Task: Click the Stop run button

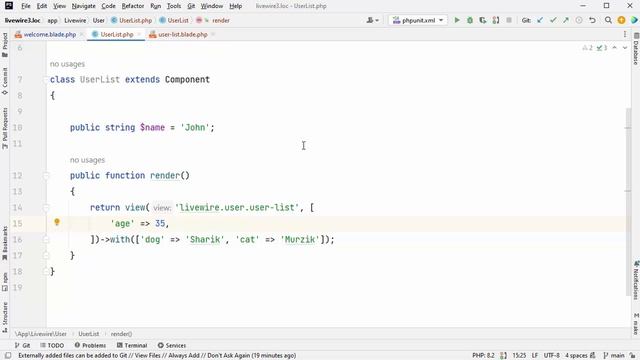Action: pos(509,20)
